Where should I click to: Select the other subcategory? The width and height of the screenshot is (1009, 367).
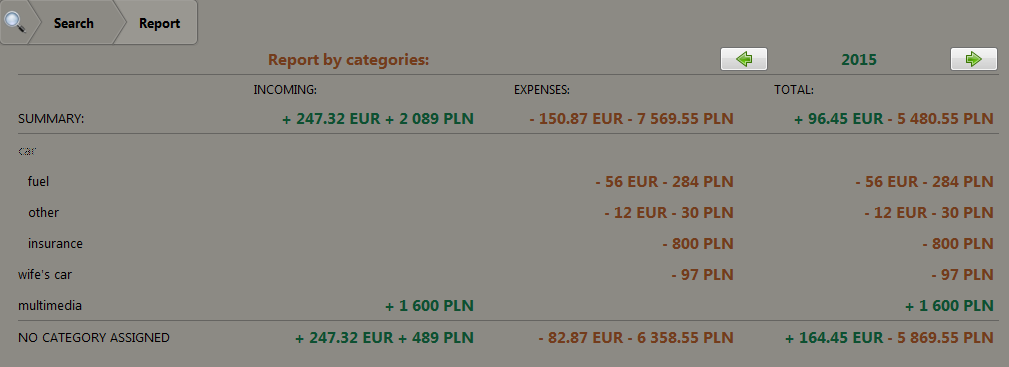click(x=43, y=212)
